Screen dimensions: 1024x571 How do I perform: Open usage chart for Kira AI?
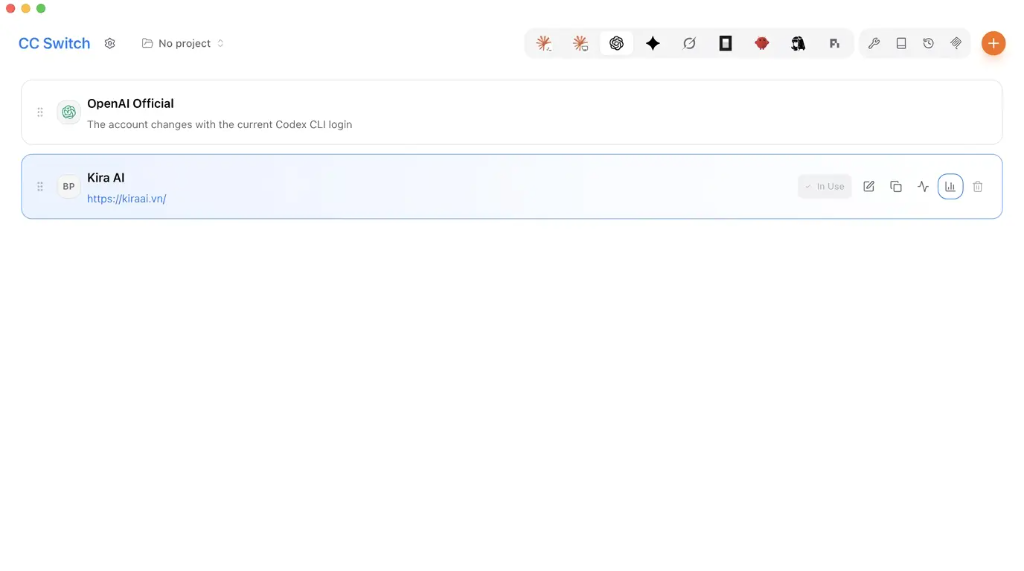(x=950, y=187)
